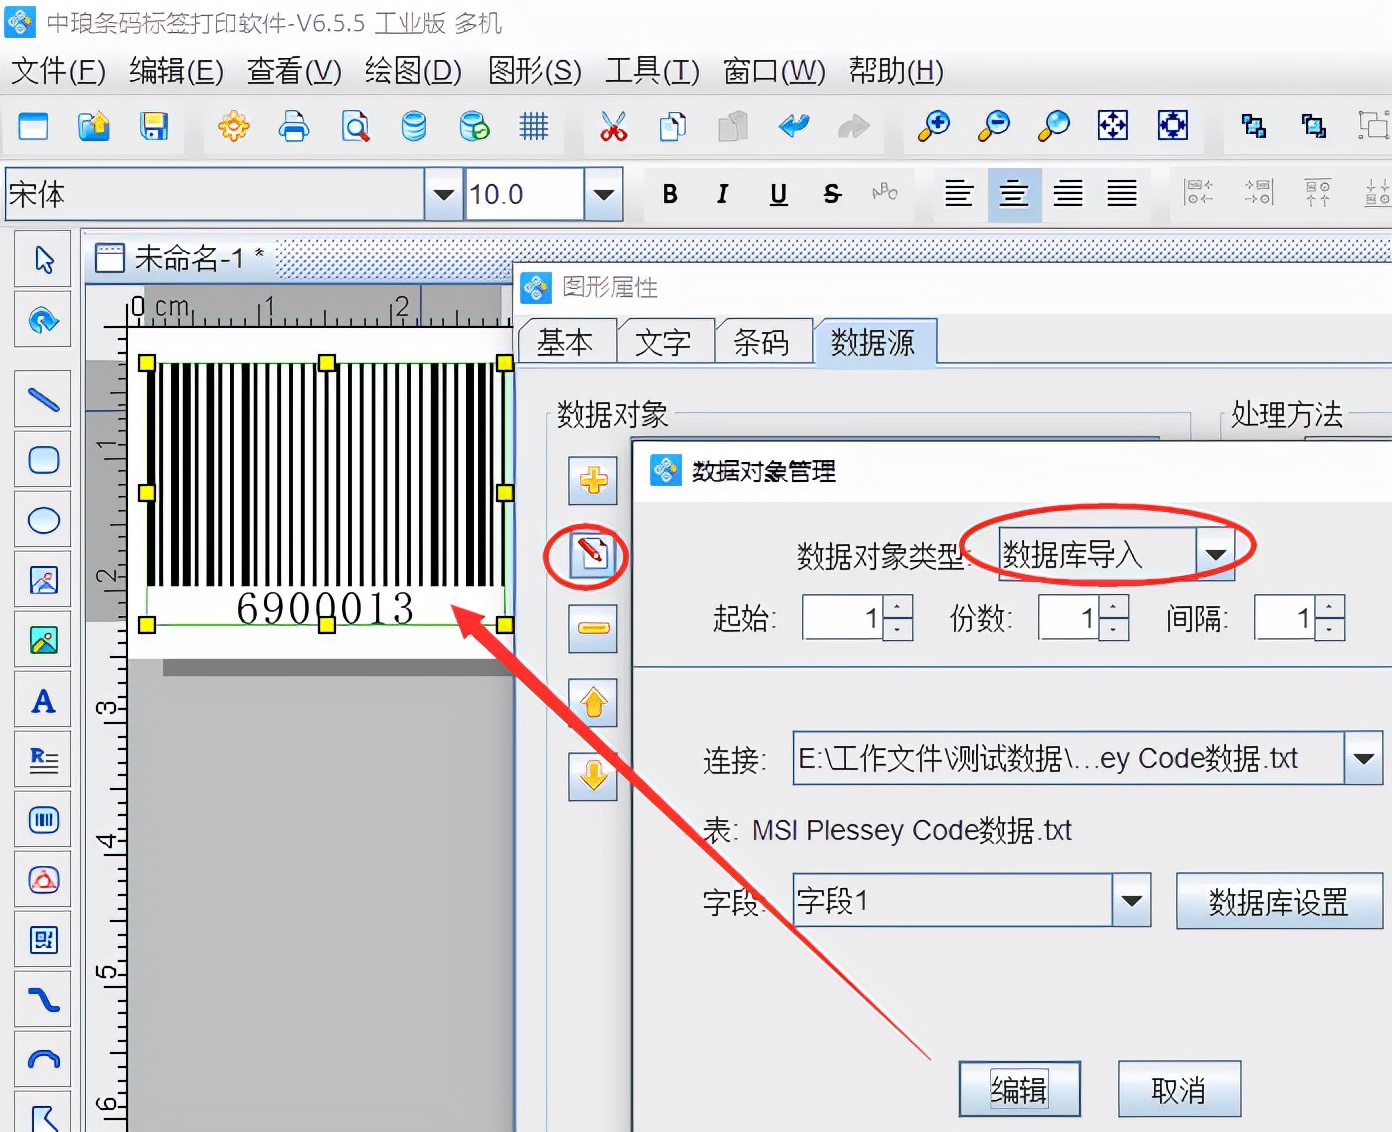Toggle bold text formatting
1392x1132 pixels.
click(x=670, y=194)
